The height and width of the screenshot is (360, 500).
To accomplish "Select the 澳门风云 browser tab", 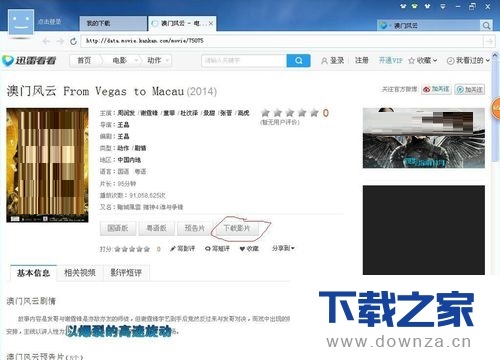I will 182,23.
